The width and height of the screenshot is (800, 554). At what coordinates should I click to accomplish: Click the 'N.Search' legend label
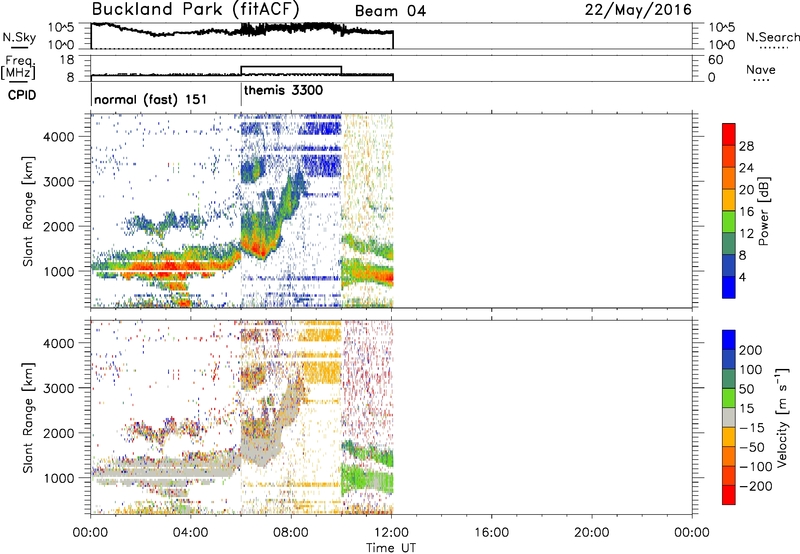coord(773,37)
